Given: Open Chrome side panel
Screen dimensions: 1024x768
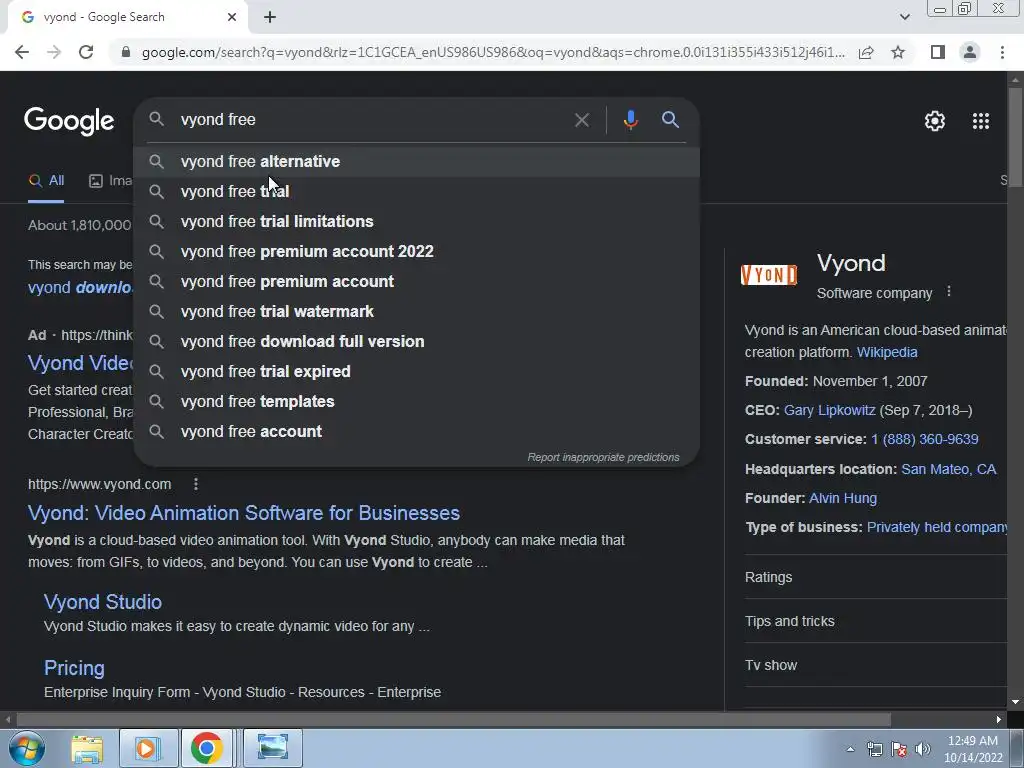Looking at the screenshot, I should [x=938, y=52].
